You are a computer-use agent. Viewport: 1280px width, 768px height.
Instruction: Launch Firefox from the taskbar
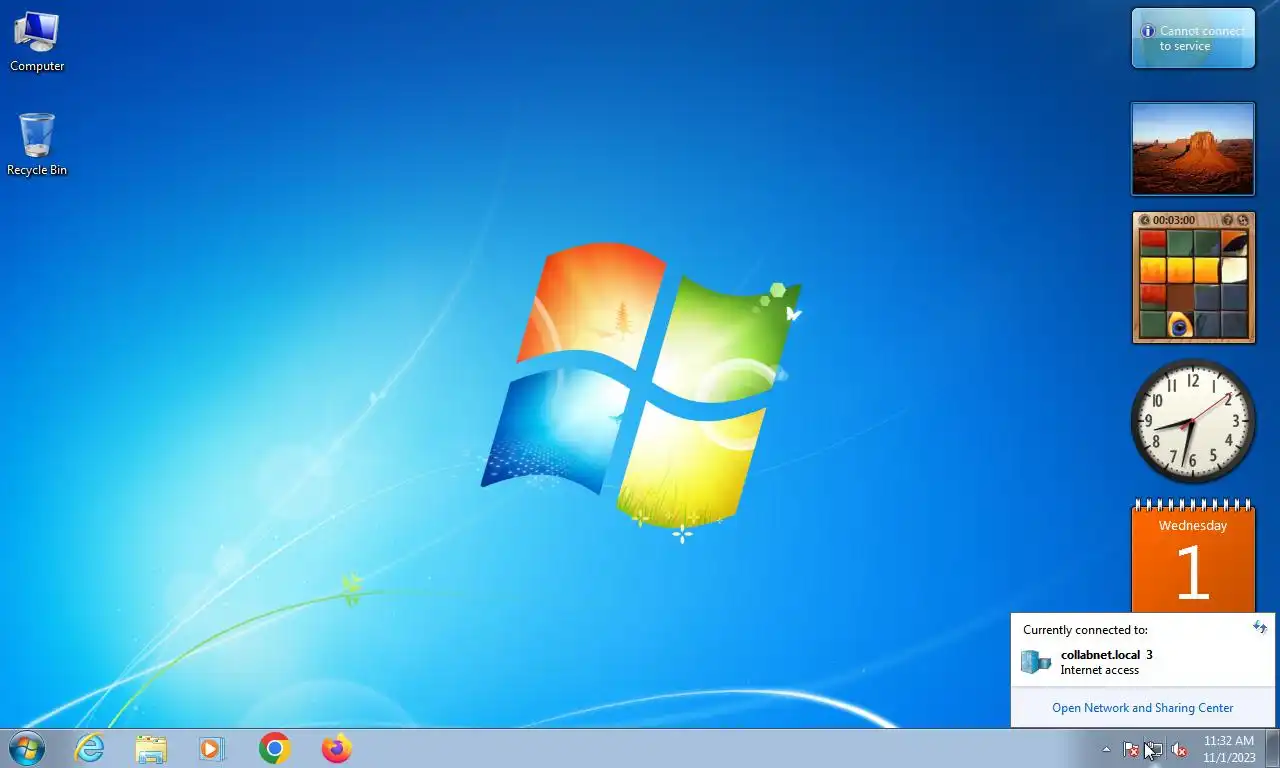coord(337,748)
